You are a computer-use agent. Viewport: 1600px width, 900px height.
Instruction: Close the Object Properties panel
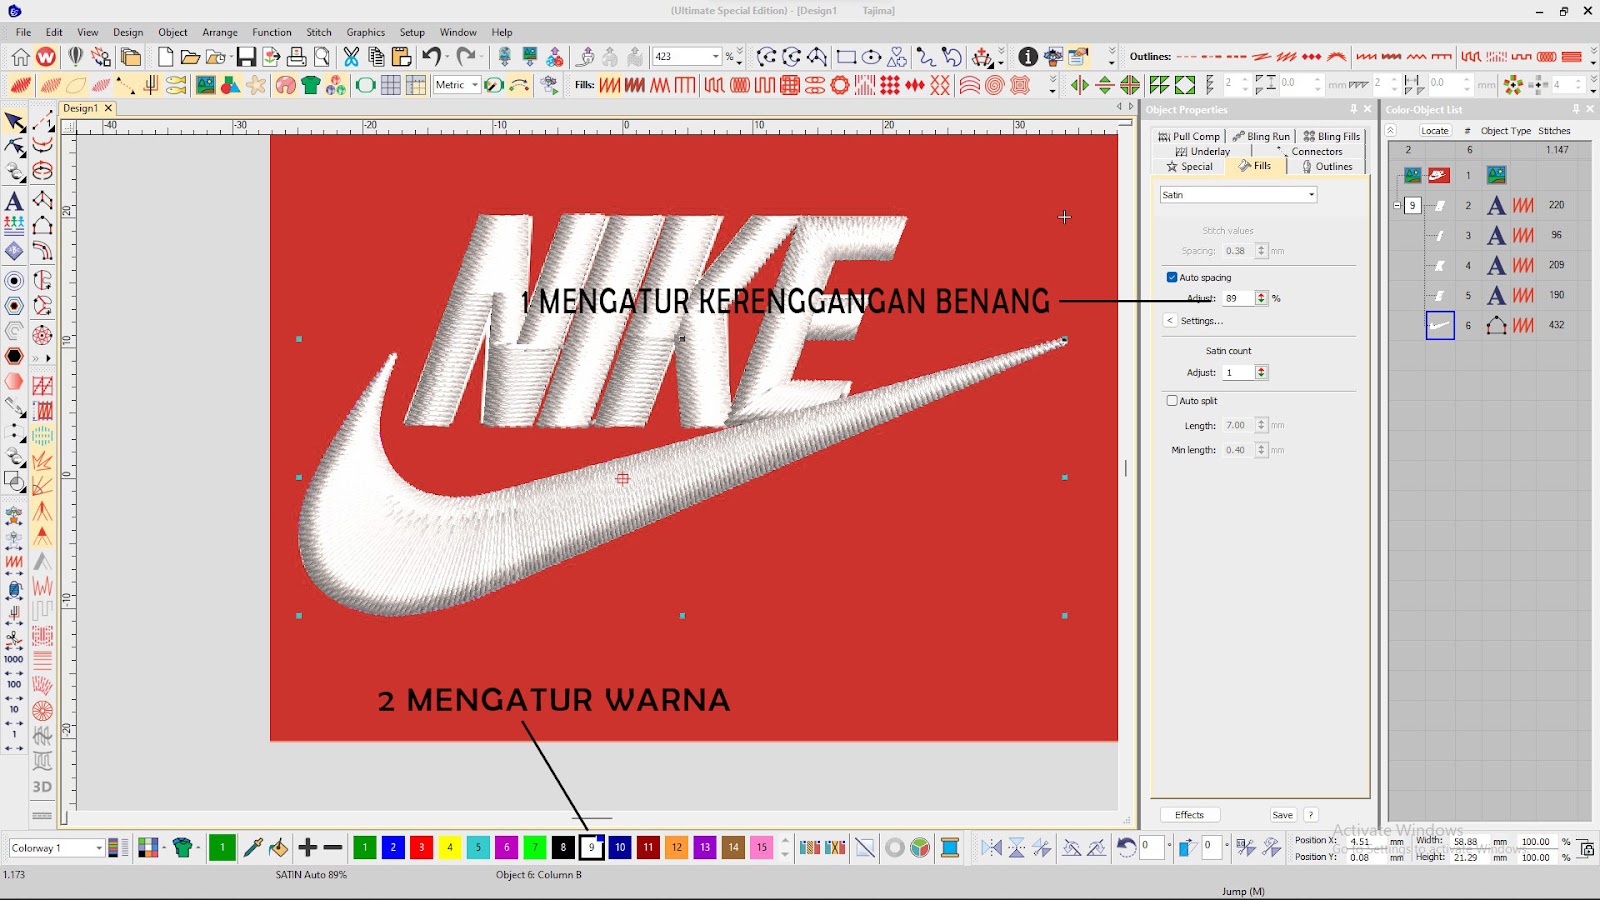(x=1368, y=109)
